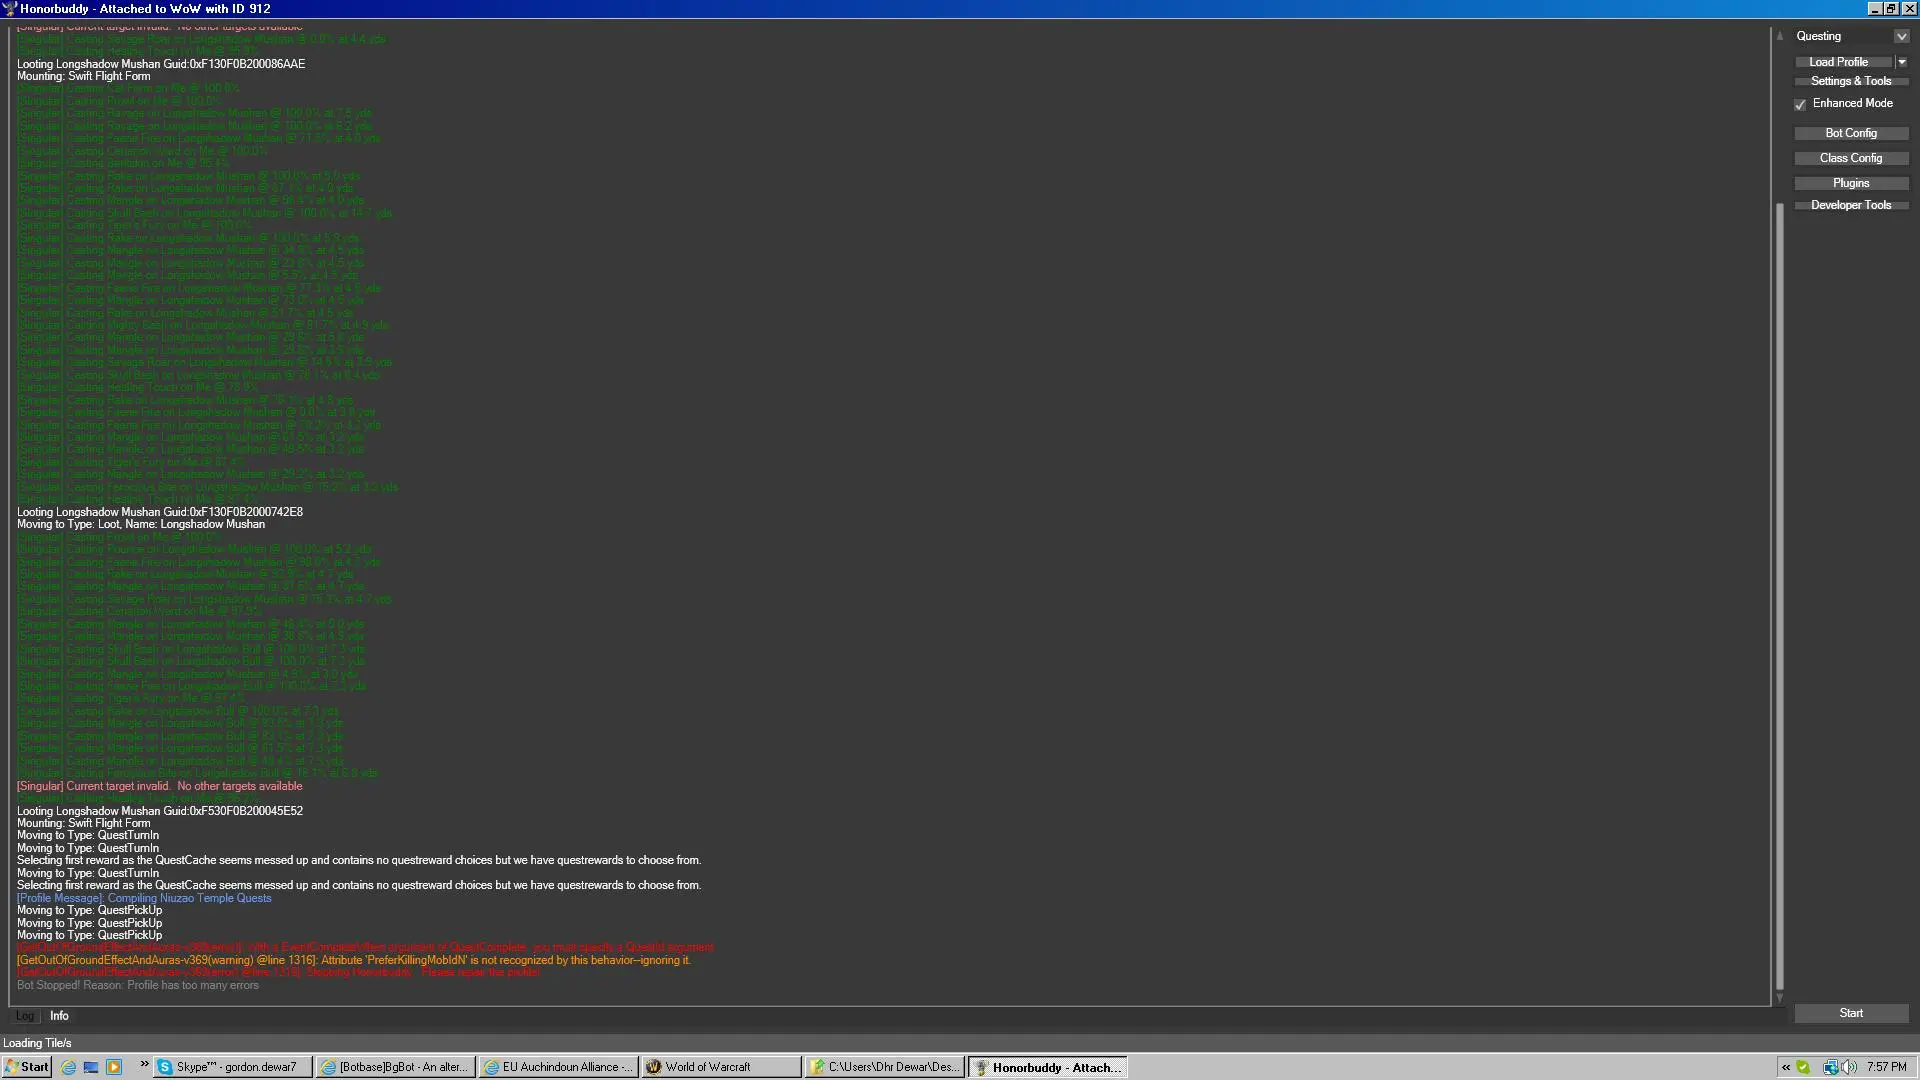This screenshot has height=1080, width=1920.
Task: Start the bot with Start button
Action: 1850,1013
